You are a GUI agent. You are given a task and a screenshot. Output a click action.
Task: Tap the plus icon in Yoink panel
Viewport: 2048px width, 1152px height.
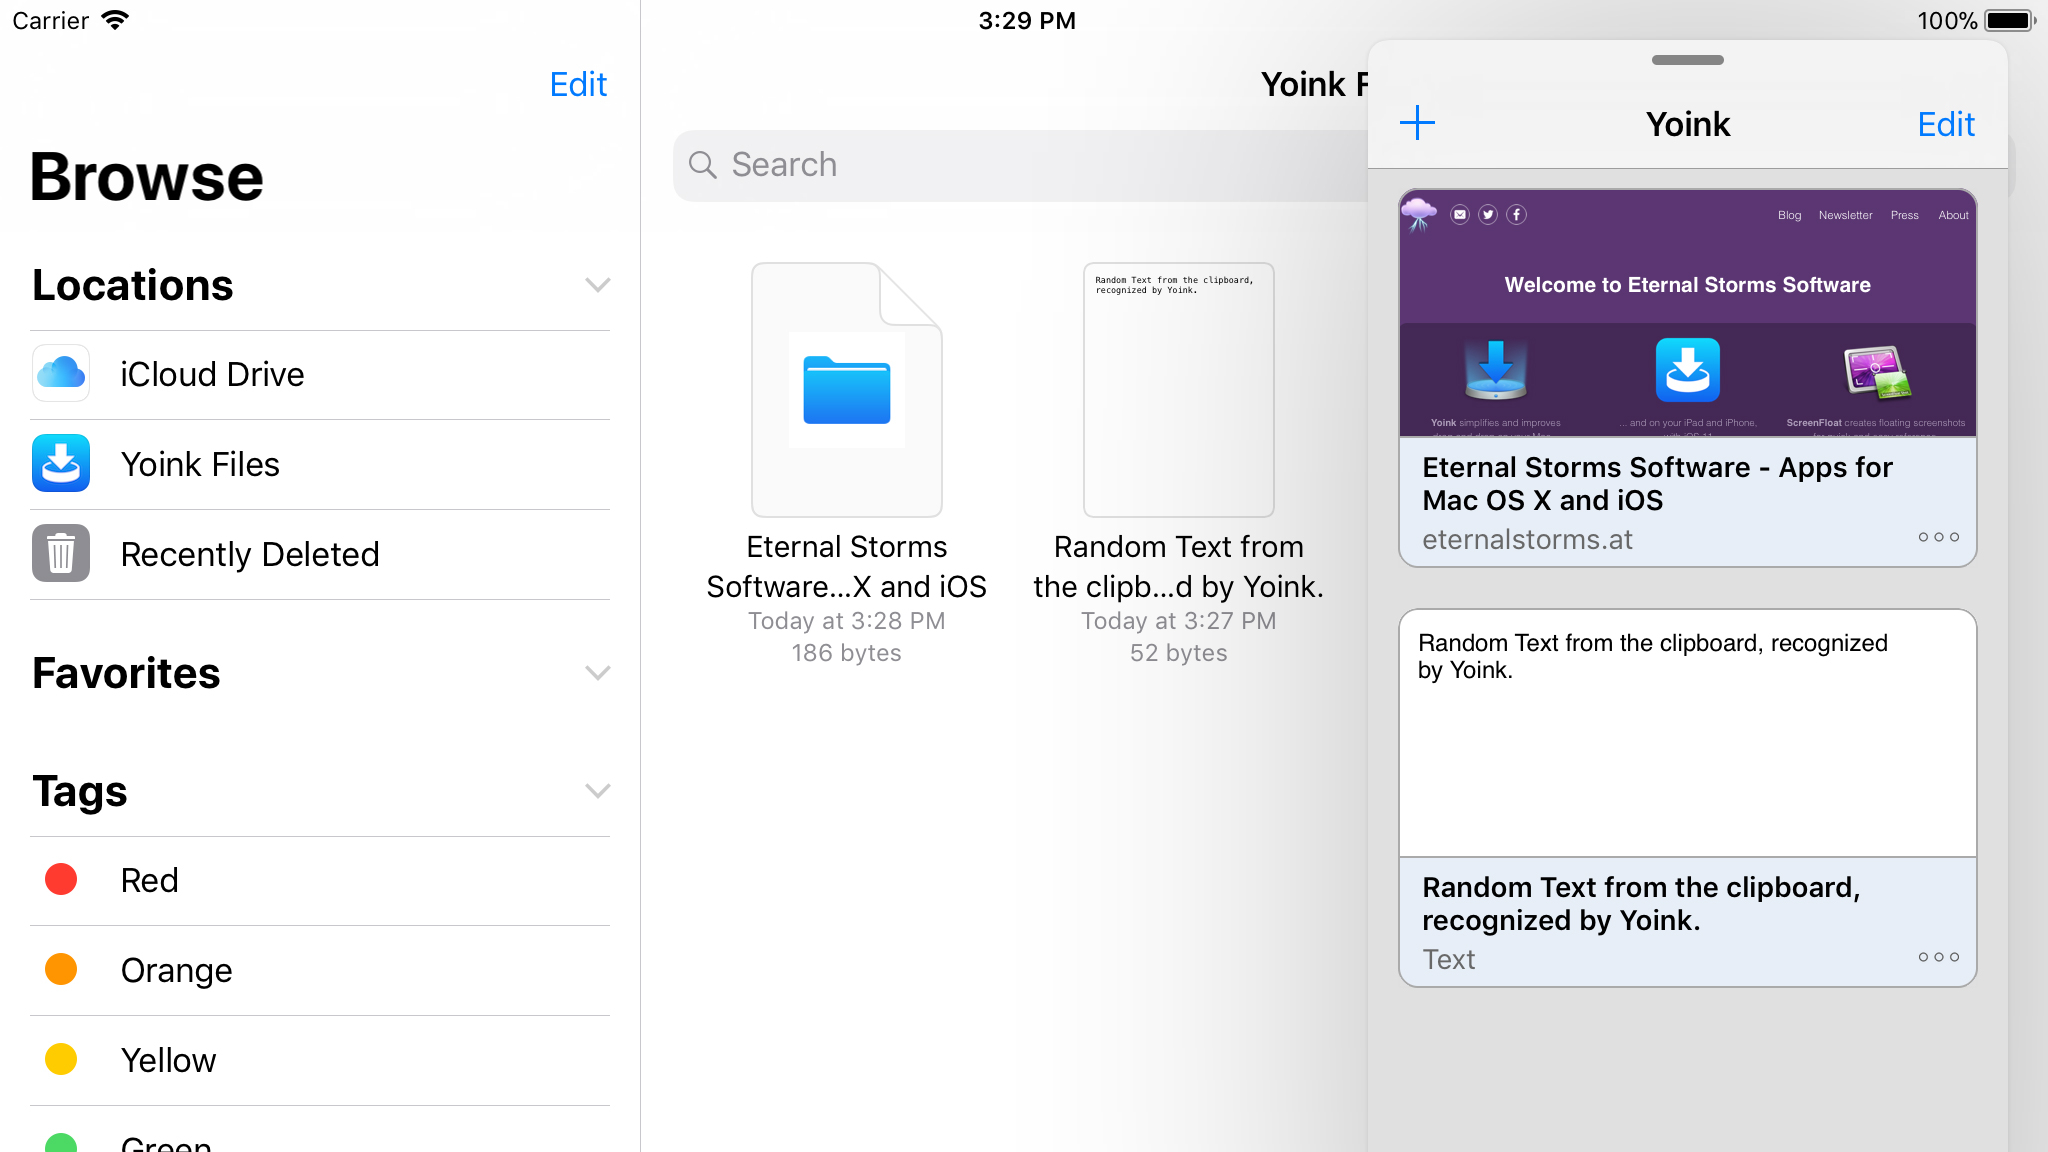(x=1417, y=124)
